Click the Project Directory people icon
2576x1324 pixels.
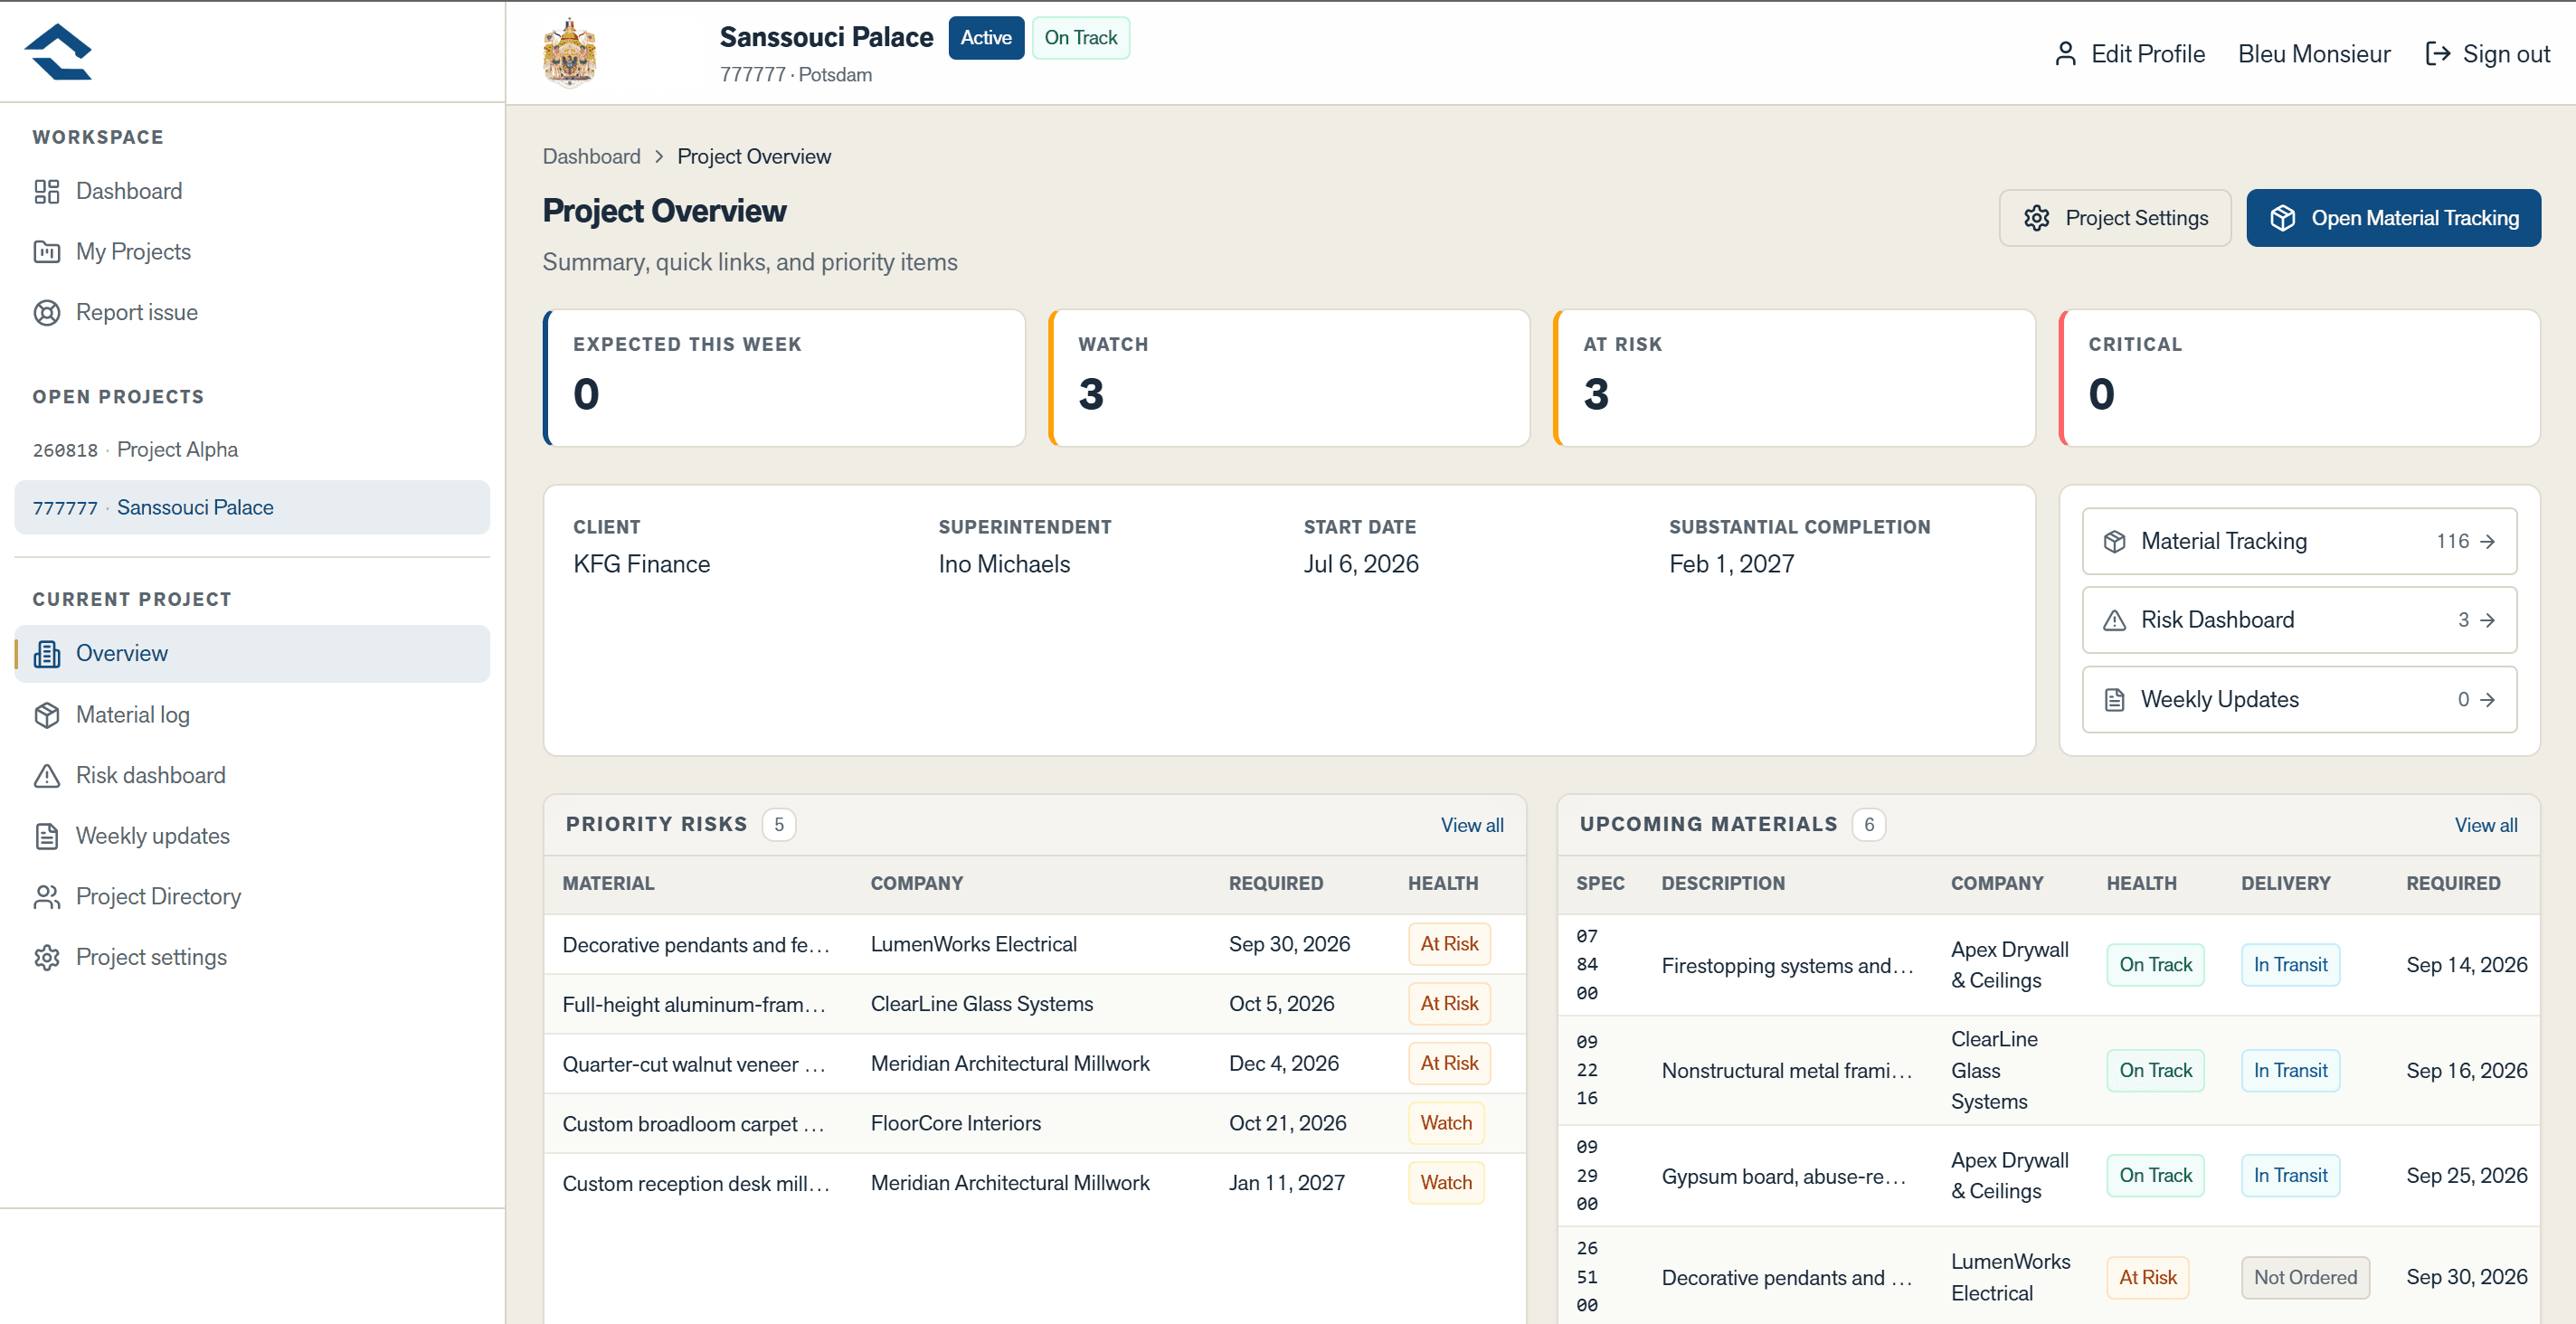[46, 897]
